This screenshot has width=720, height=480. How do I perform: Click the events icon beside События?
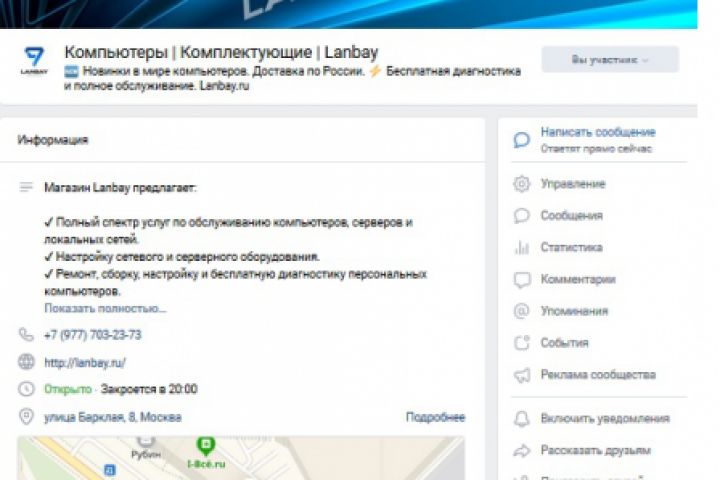click(x=522, y=343)
